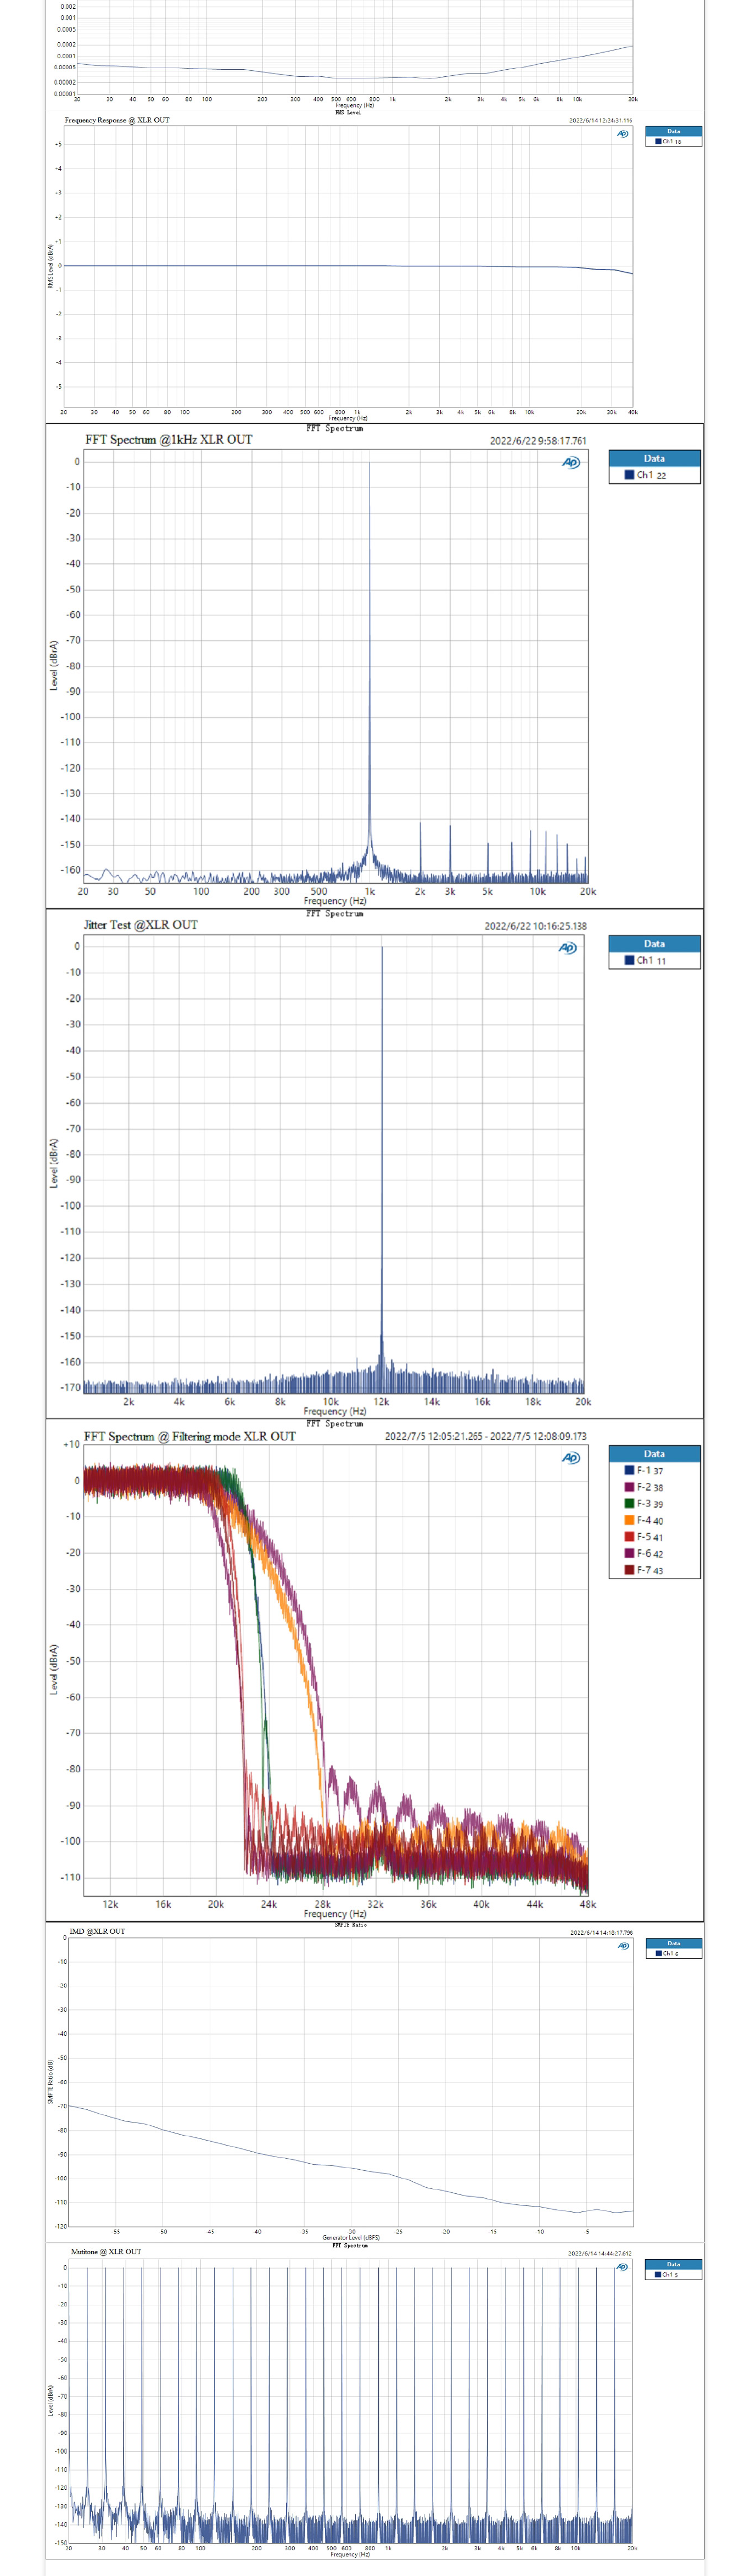The width and height of the screenshot is (750, 2576).
Task: Click the F-1 37 blue color swatch
Action: 630,1470
